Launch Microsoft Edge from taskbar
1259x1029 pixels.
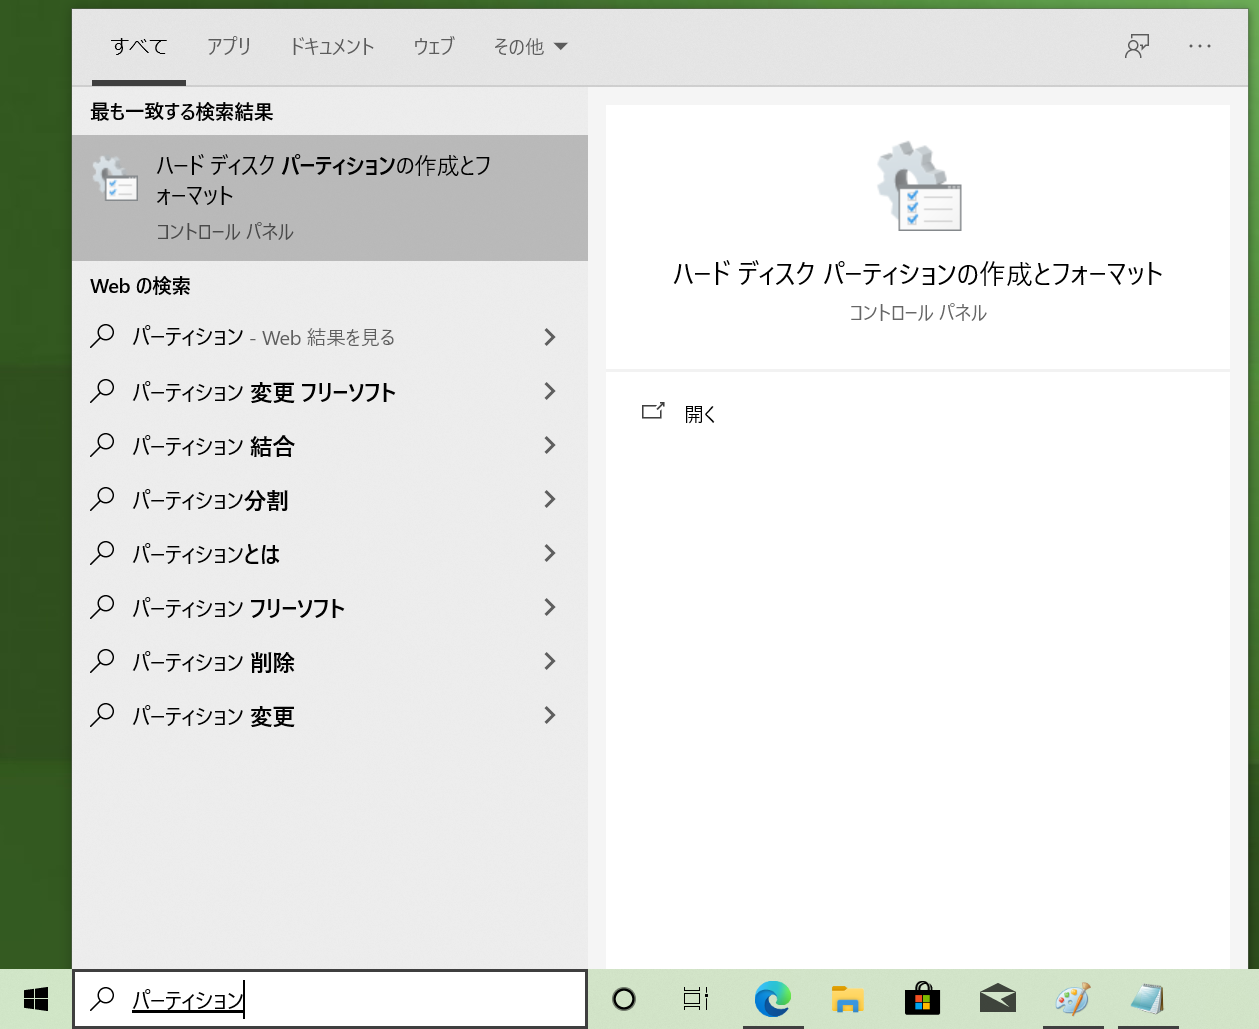tap(772, 998)
